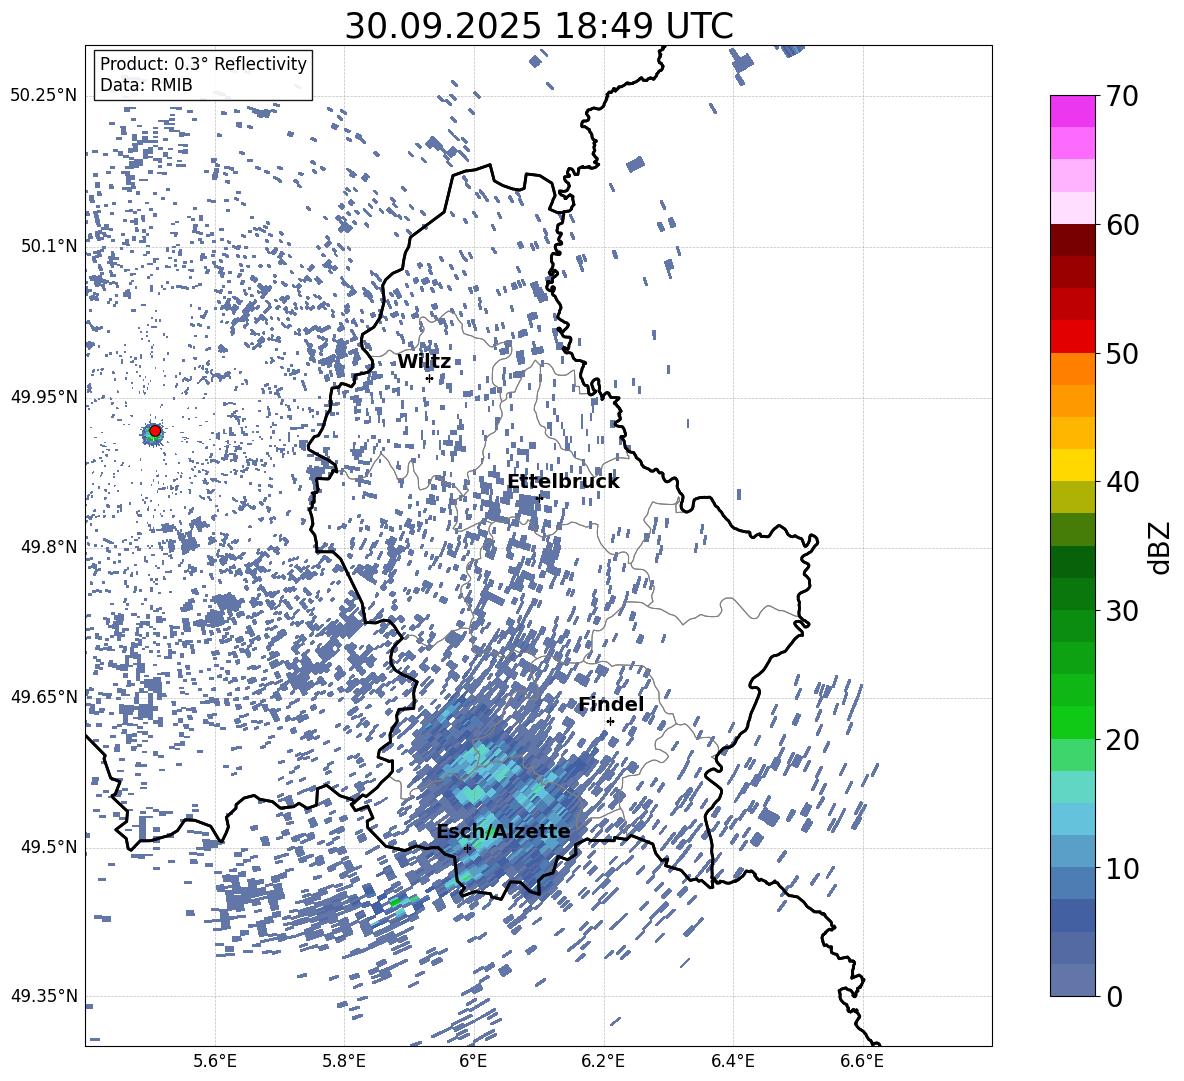Image resolution: width=1184 pixels, height=1081 pixels.
Task: Click the 5.8°E longitude label
Action: (344, 1061)
